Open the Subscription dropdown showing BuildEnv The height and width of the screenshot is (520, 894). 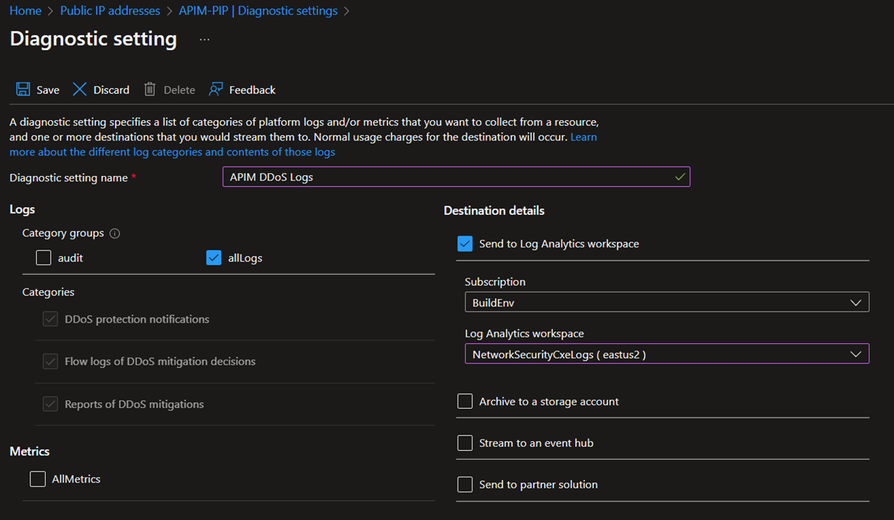tap(667, 302)
